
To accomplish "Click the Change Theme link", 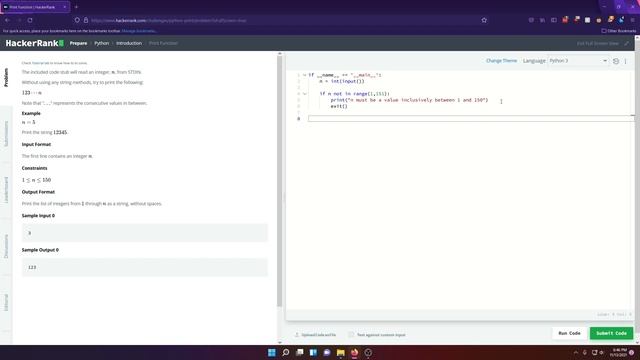I will coord(501,61).
